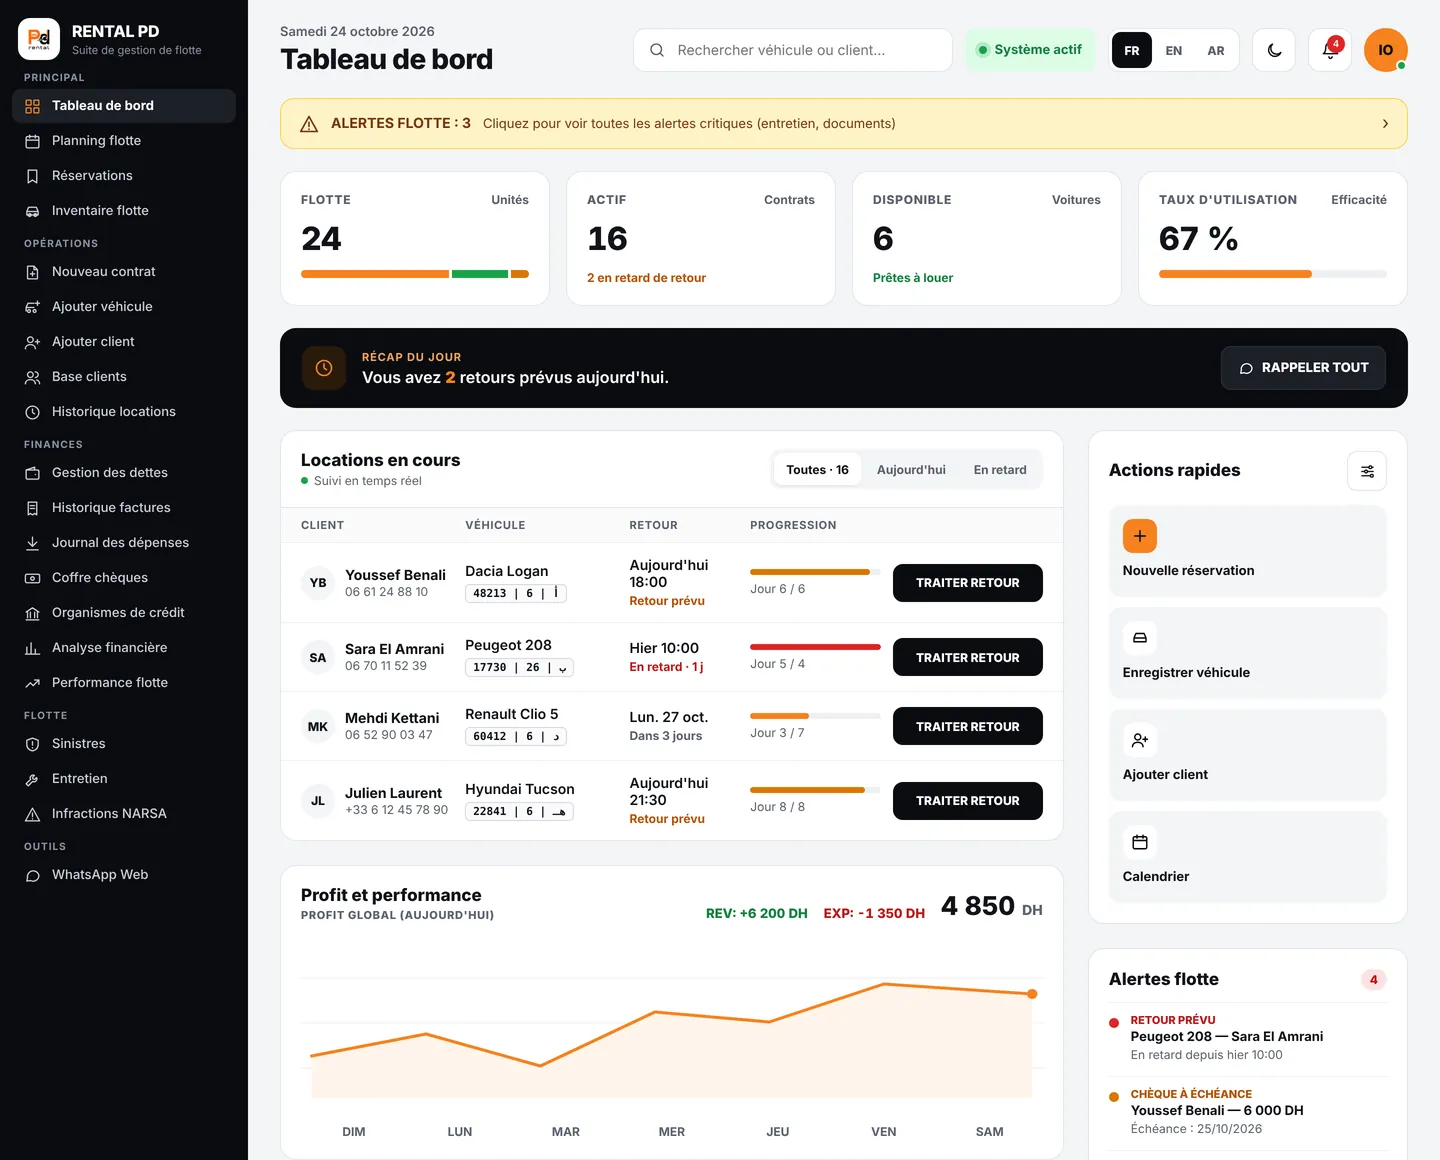Expand the fleet alerts banner chevron

(1385, 124)
